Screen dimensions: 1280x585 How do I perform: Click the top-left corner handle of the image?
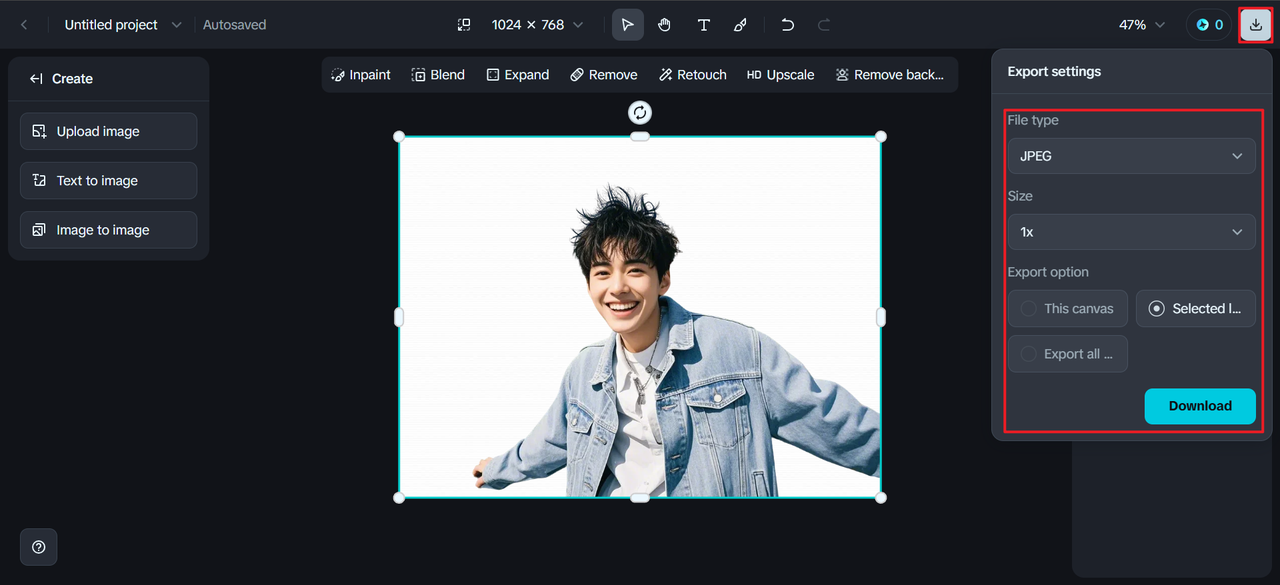(399, 136)
